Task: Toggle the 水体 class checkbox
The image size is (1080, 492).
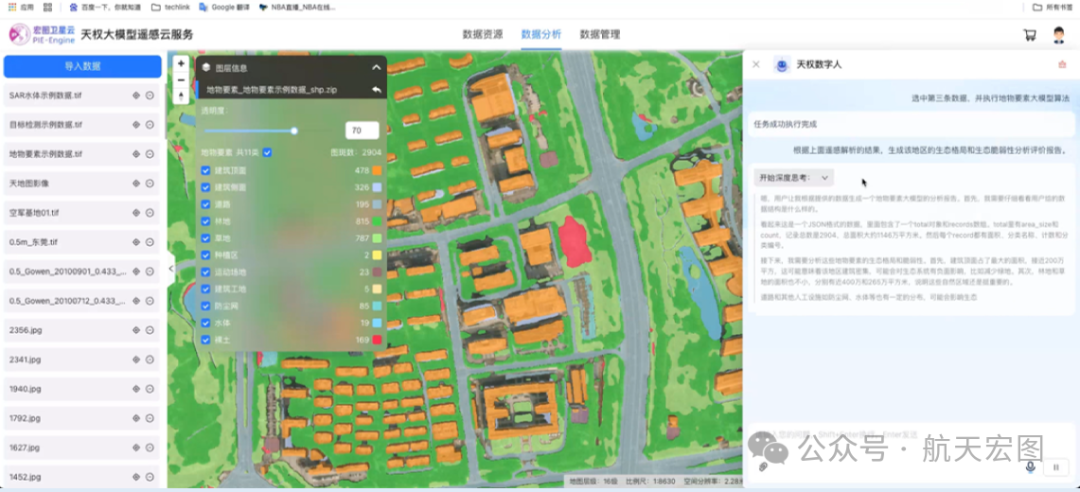Action: (206, 324)
